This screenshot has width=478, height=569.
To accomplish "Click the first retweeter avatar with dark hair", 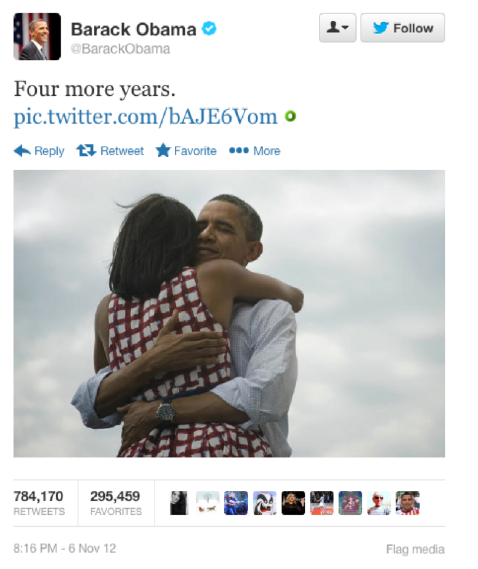I will pos(179,503).
